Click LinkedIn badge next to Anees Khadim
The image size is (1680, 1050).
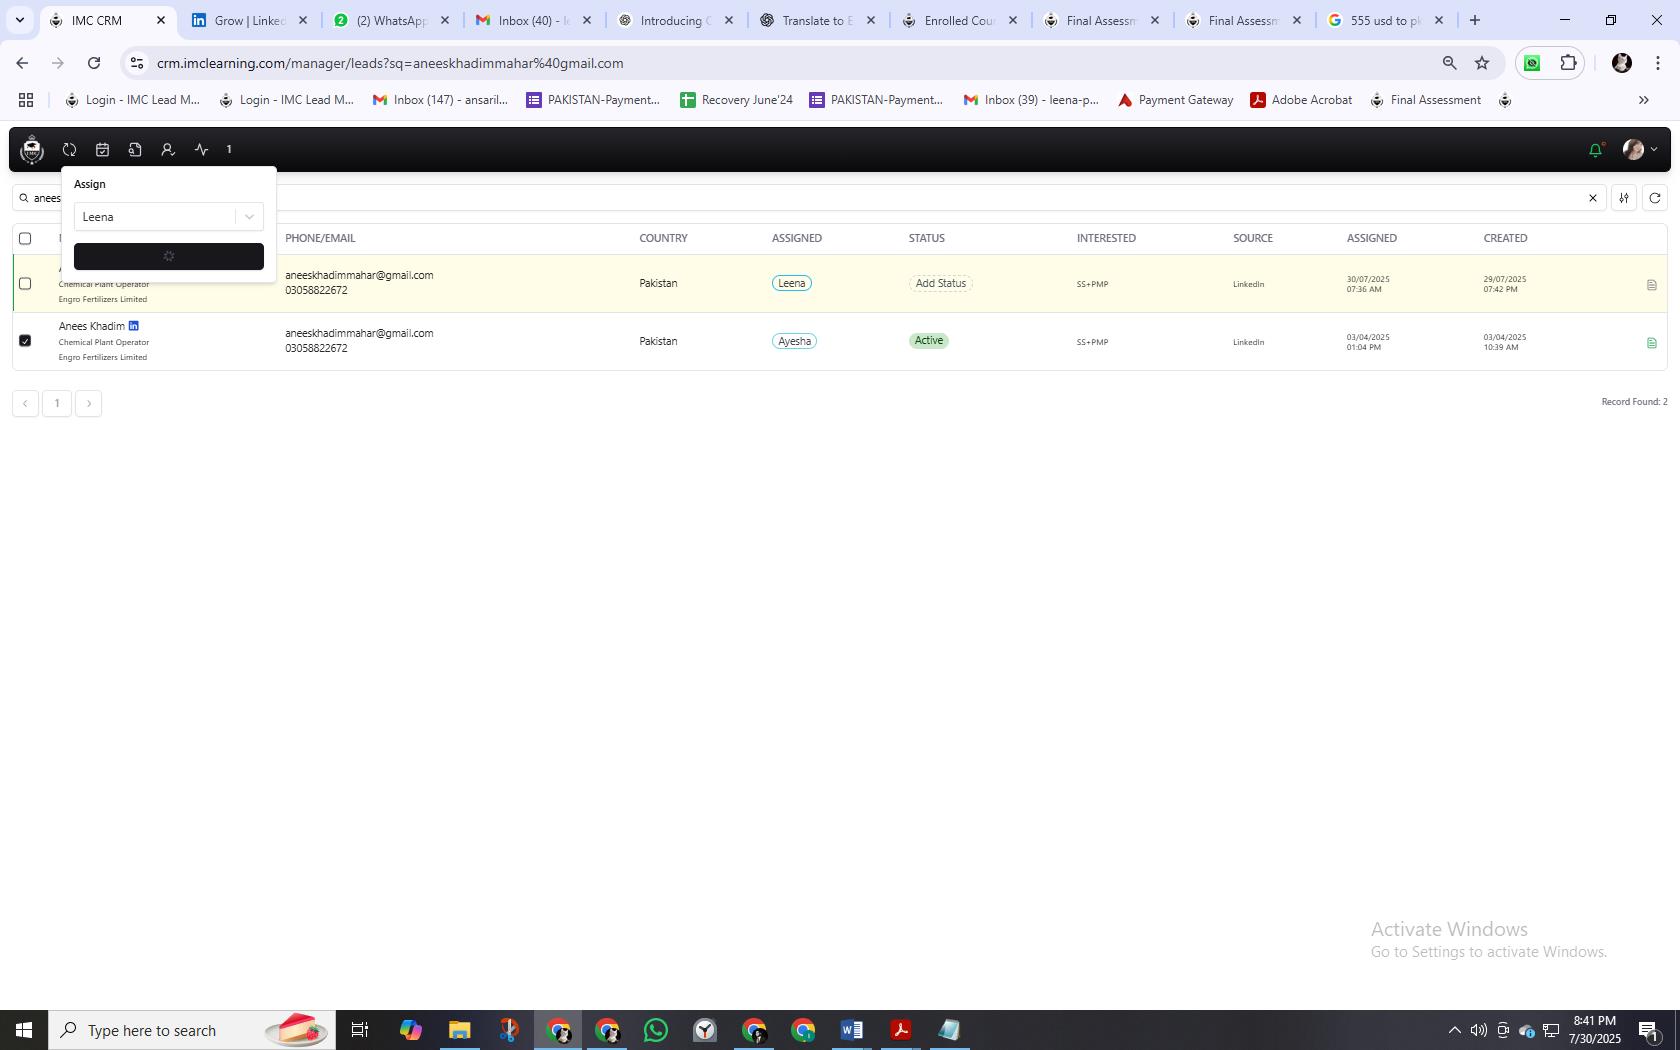click(134, 326)
